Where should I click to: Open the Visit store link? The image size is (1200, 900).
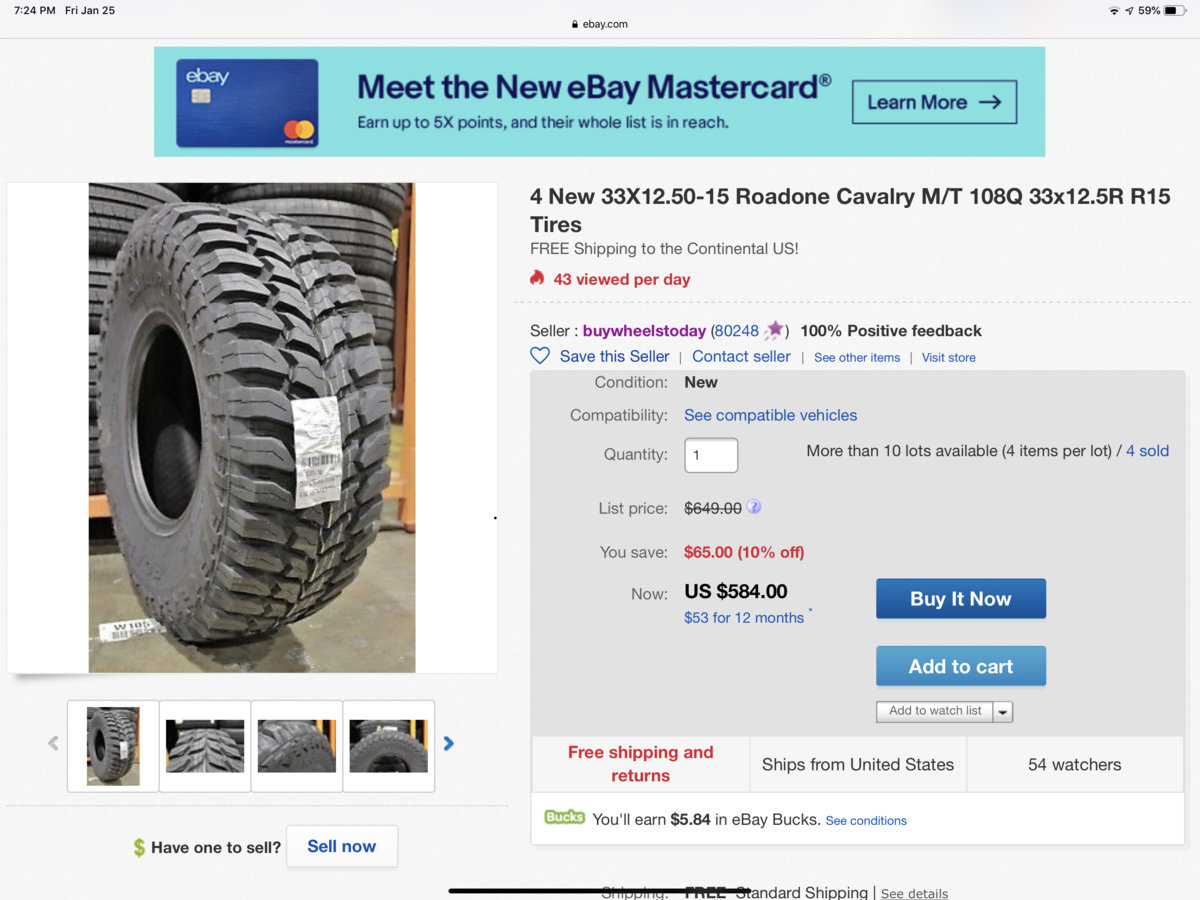point(948,357)
